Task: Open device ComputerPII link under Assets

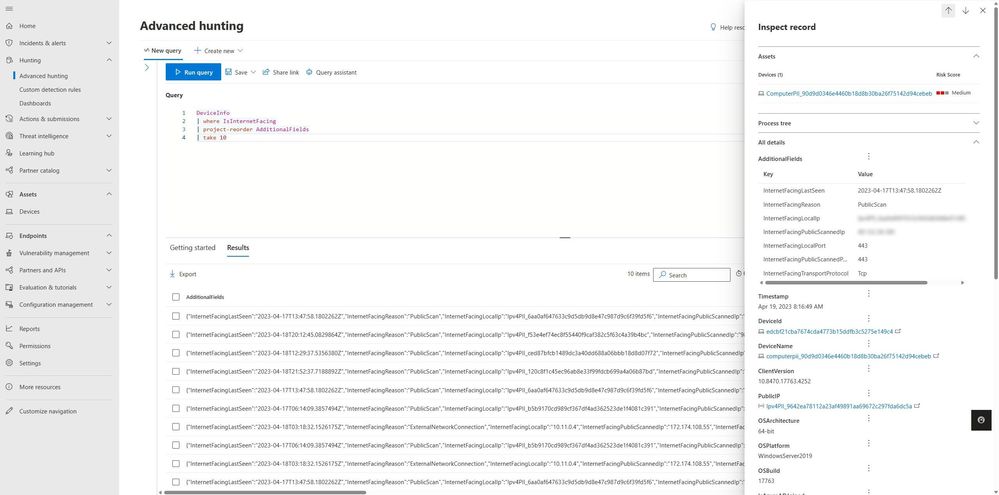Action: pos(849,94)
